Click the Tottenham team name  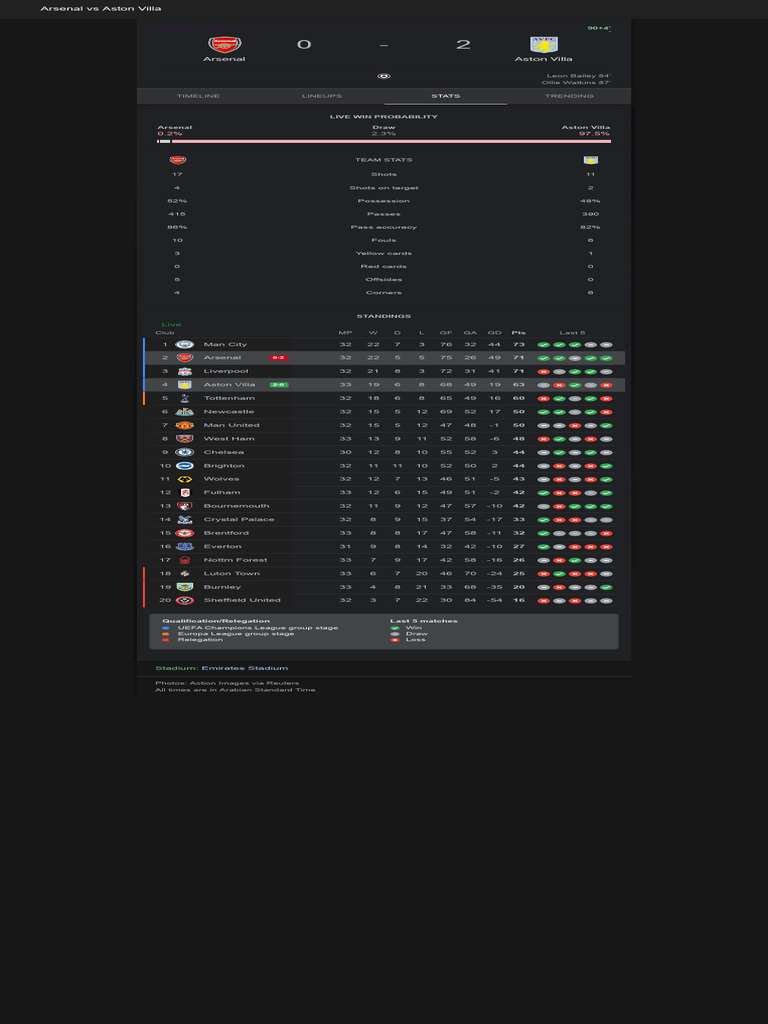(229, 398)
